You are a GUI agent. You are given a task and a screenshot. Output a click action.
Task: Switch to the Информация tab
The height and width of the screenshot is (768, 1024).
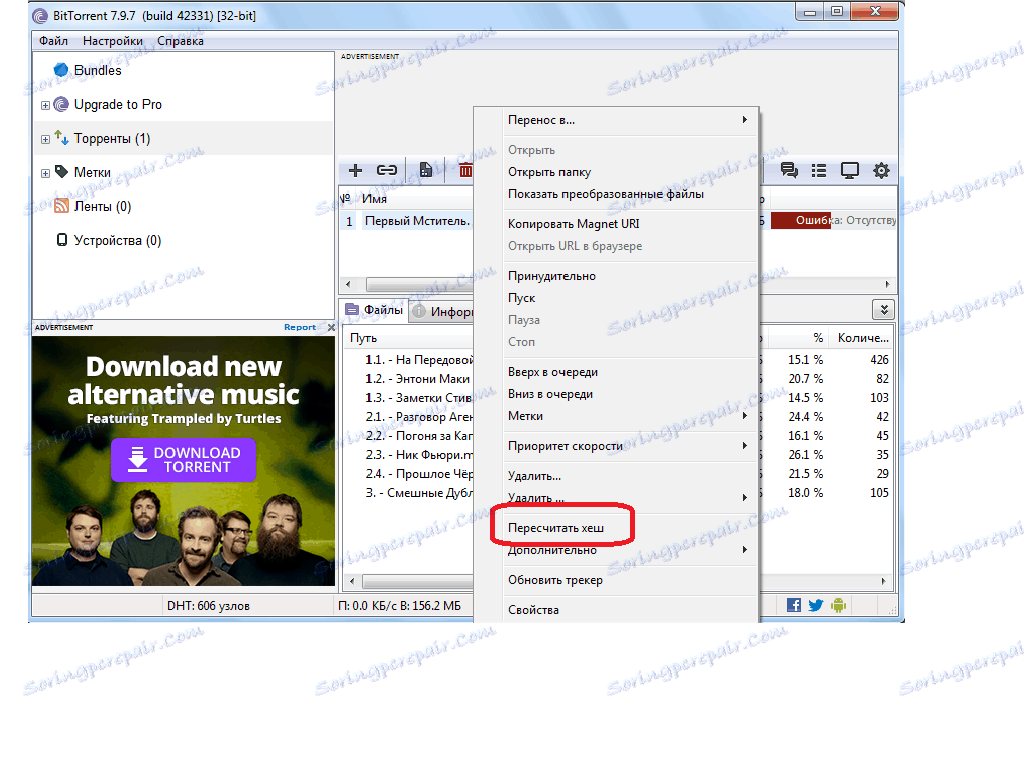tap(443, 312)
